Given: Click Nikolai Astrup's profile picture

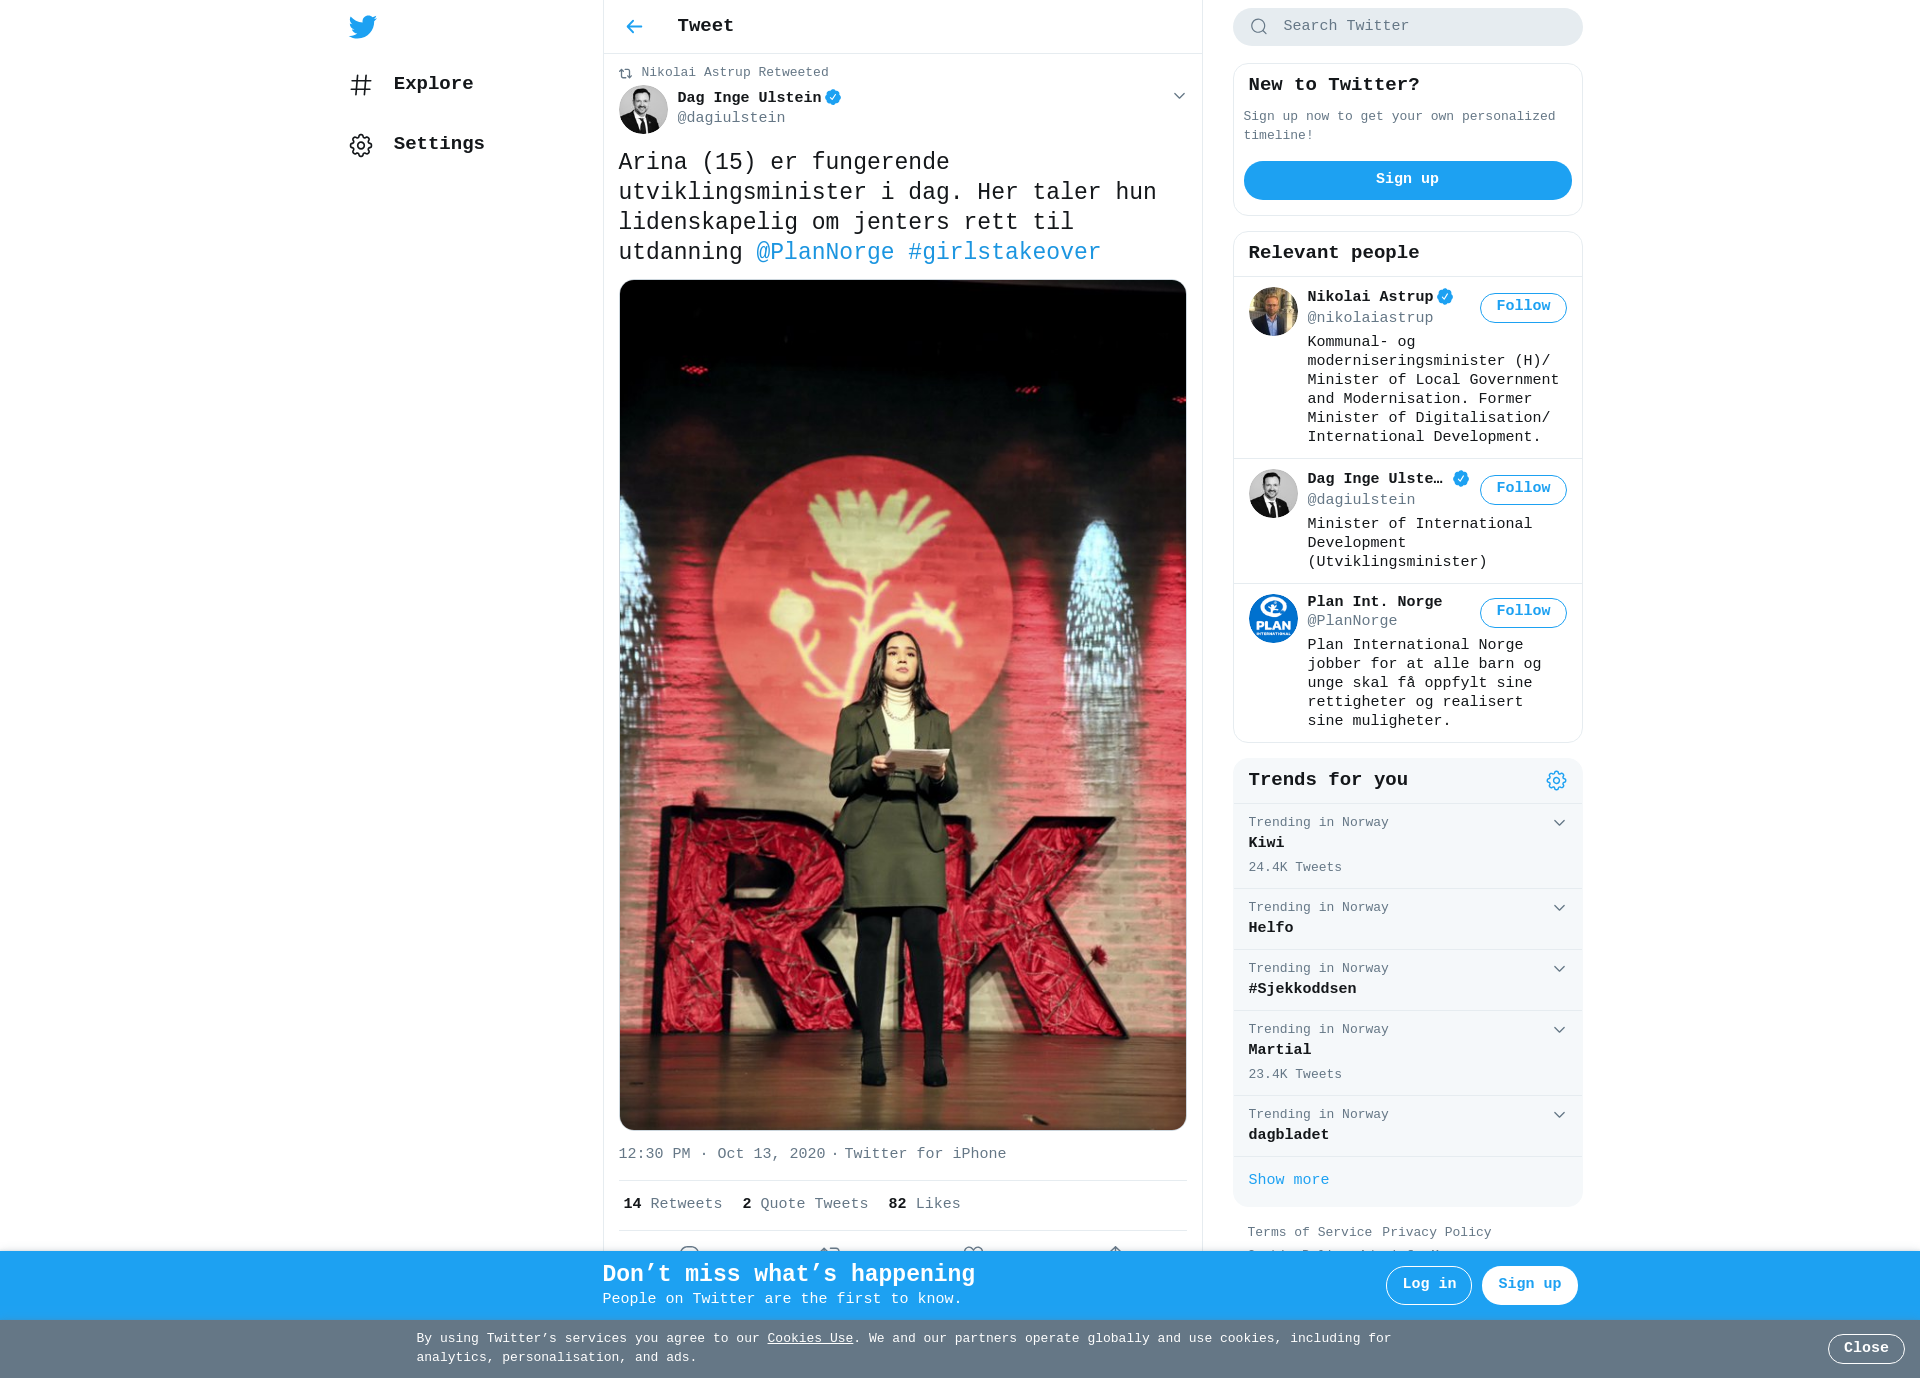Looking at the screenshot, I should 1273,312.
